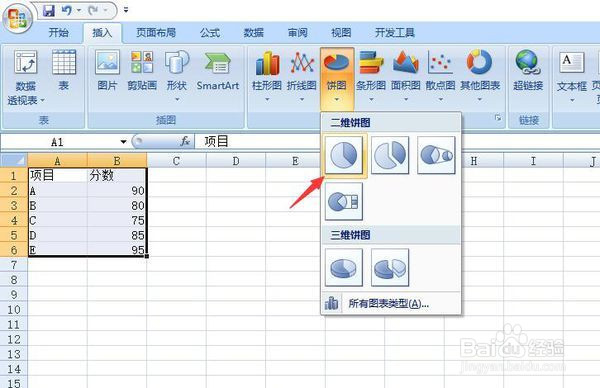Undo the last action
The height and width of the screenshot is (388, 600).
pyautogui.click(x=66, y=10)
